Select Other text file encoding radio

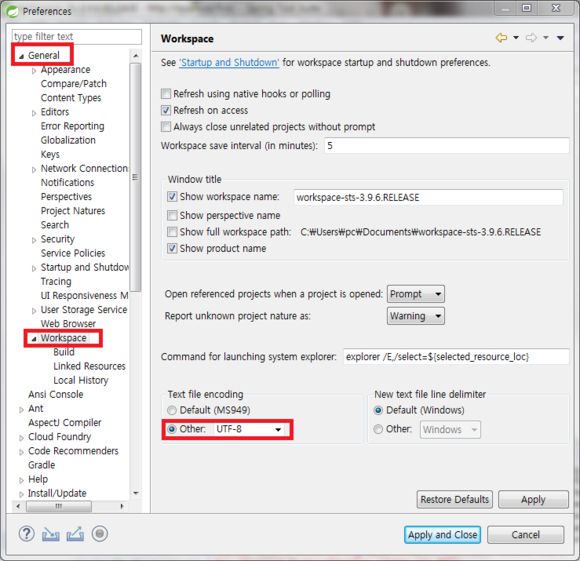pyautogui.click(x=172, y=429)
